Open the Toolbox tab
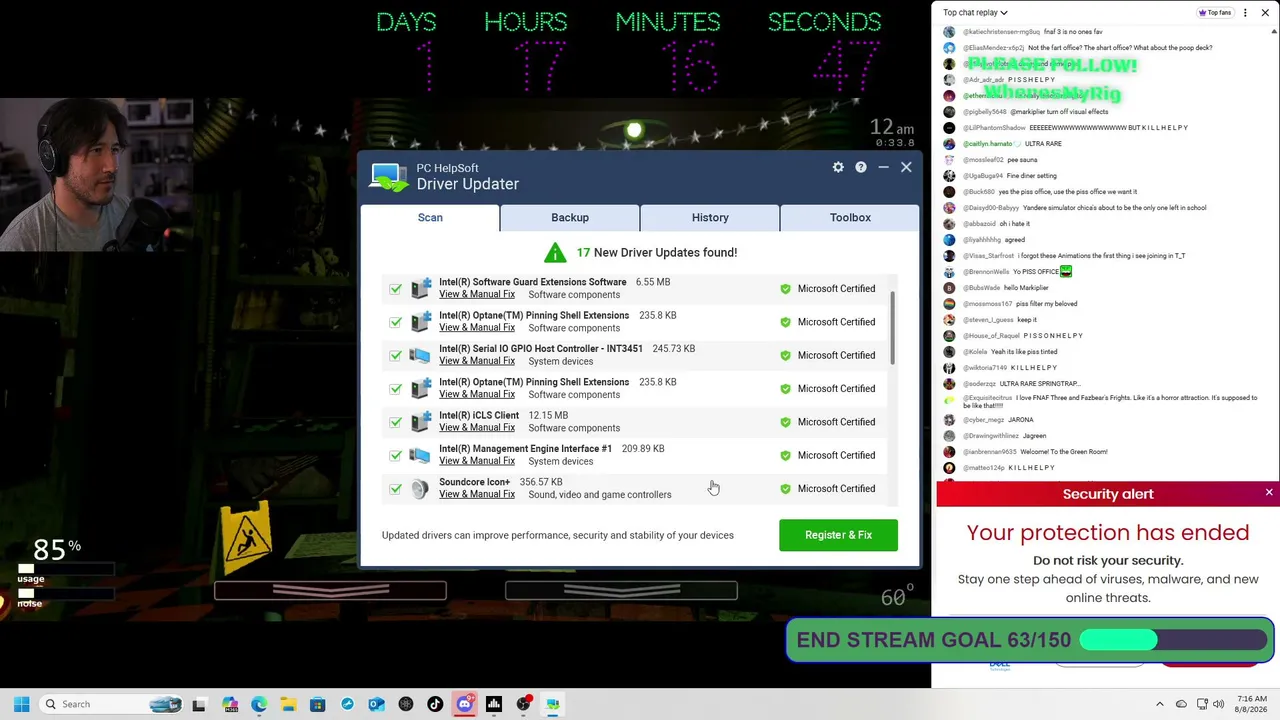The width and height of the screenshot is (1280, 720). pos(850,217)
